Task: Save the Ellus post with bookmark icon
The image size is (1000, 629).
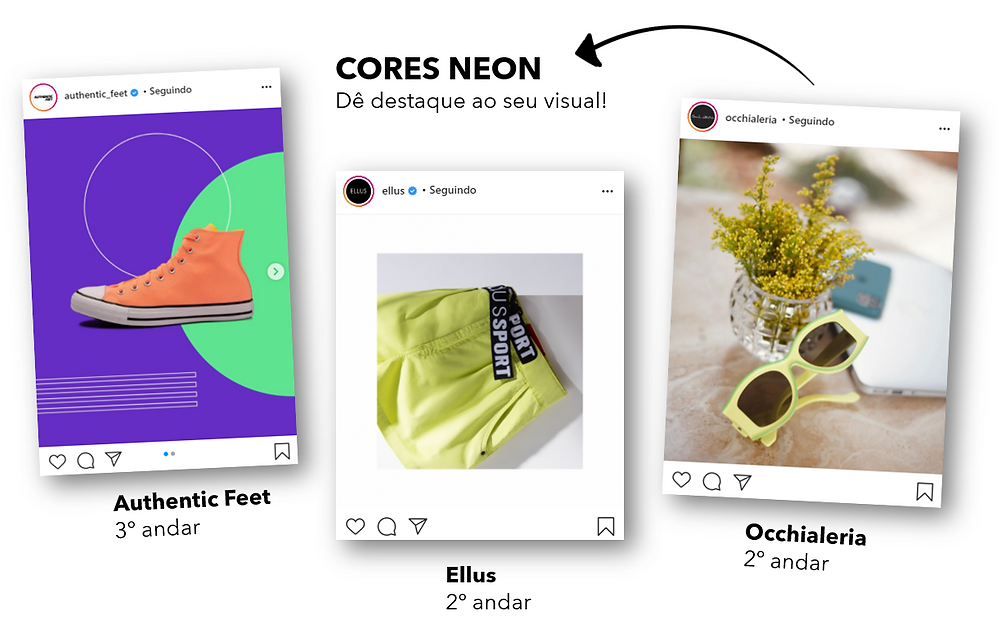Action: coord(605,526)
